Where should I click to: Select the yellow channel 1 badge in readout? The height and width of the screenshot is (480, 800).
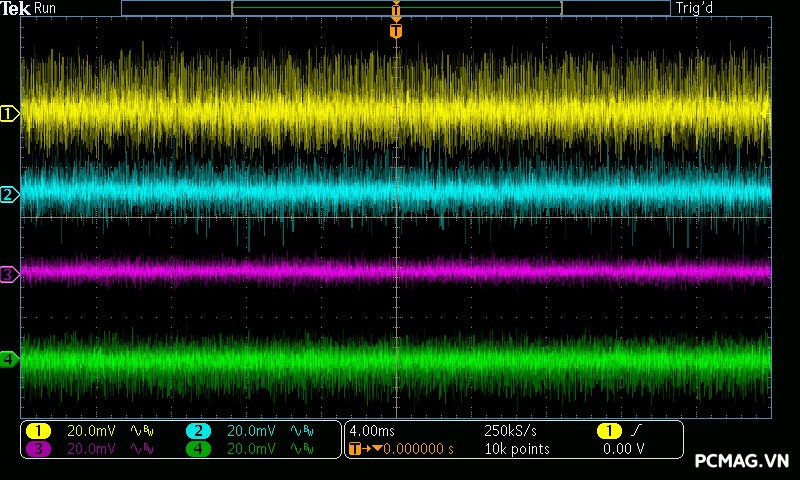[38, 431]
